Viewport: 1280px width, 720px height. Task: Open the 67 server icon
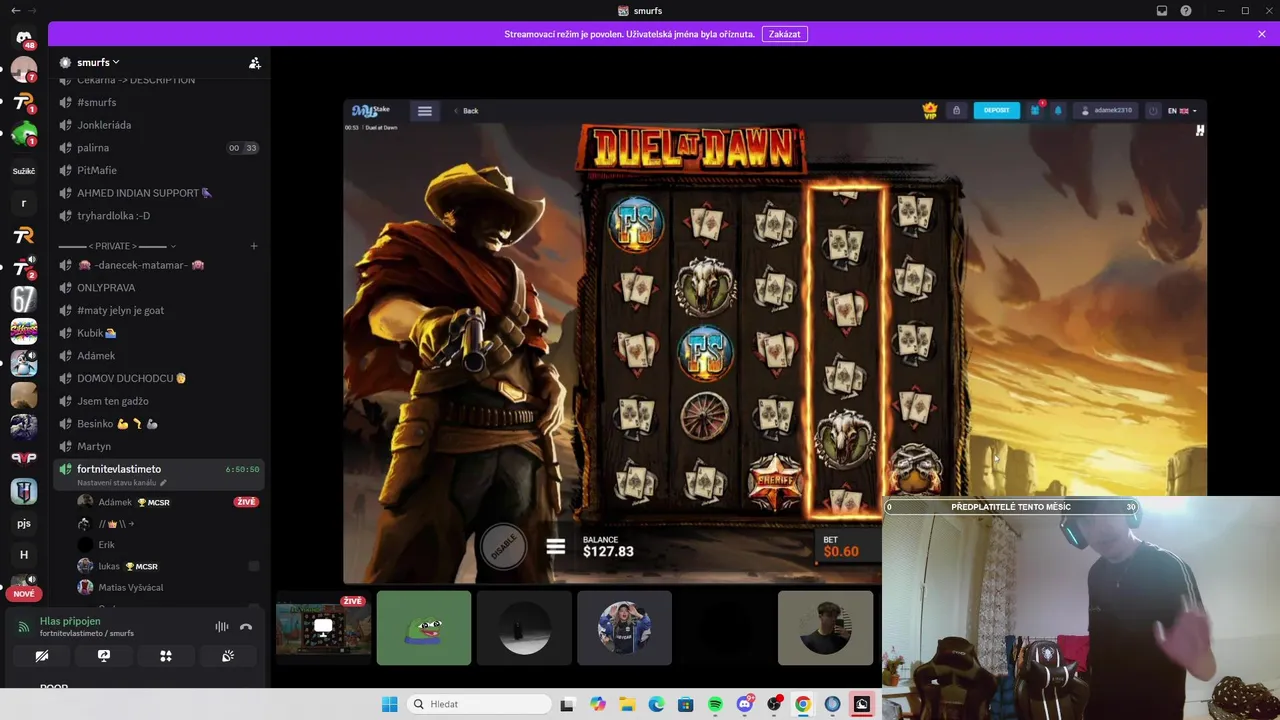click(x=24, y=299)
